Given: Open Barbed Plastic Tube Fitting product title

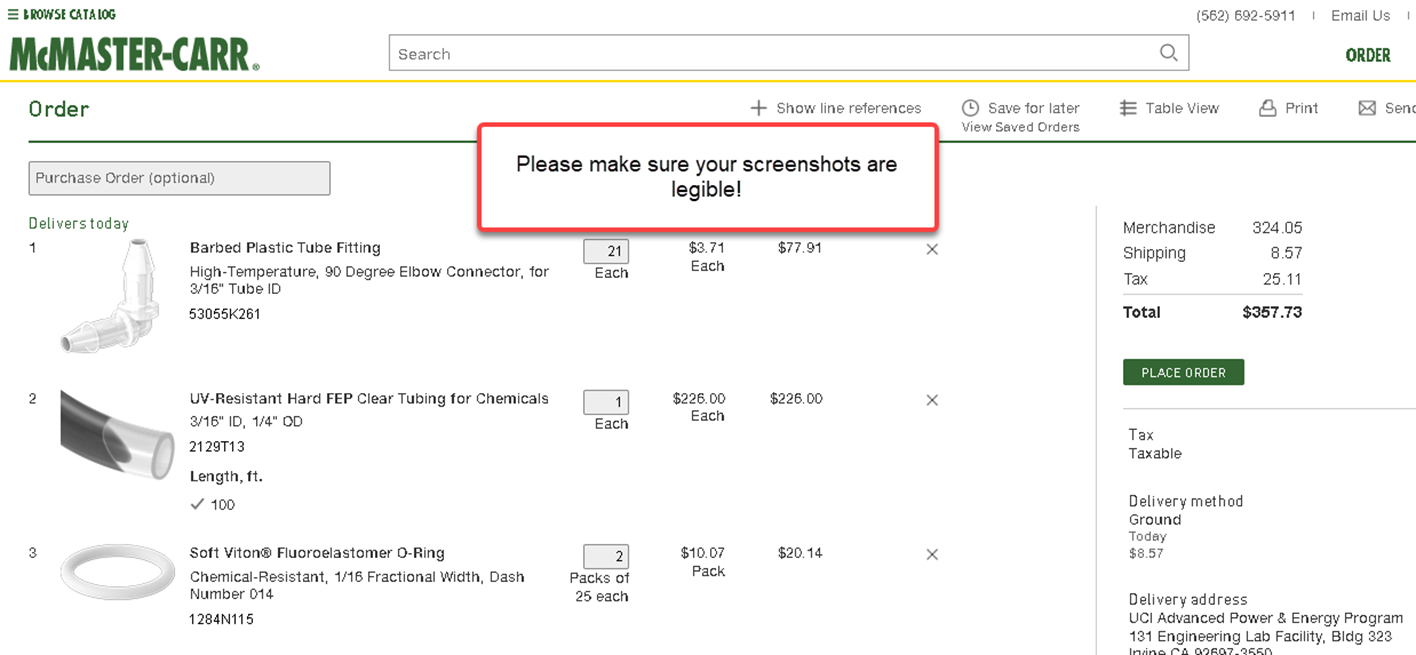Looking at the screenshot, I should coord(285,248).
